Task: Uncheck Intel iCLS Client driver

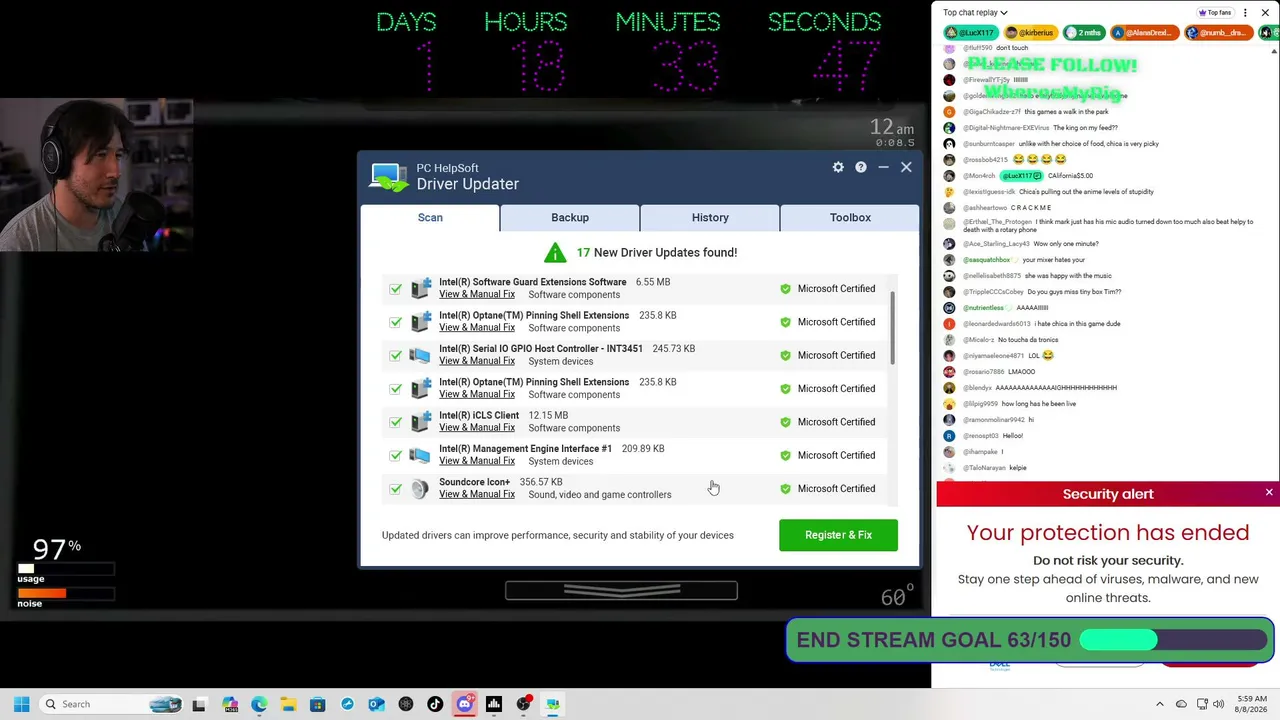Action: pyautogui.click(x=396, y=422)
